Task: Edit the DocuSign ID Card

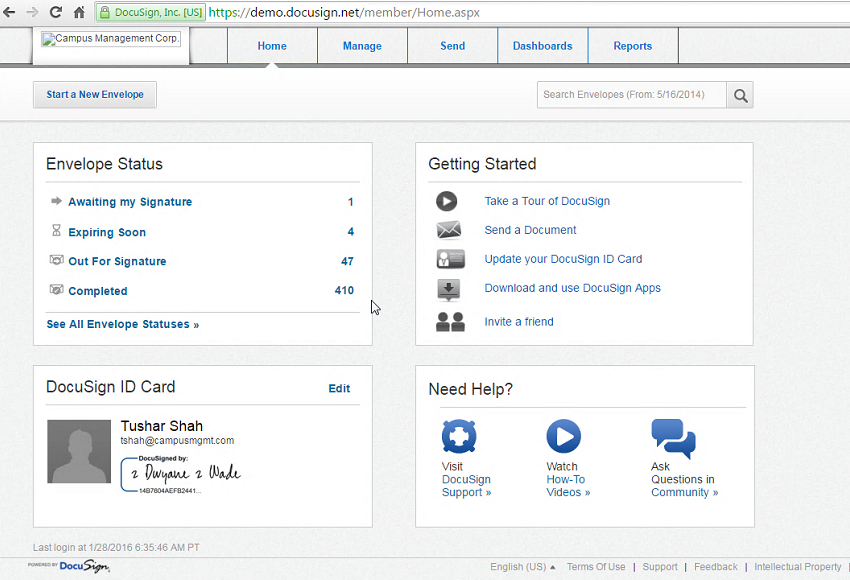Action: pyautogui.click(x=339, y=388)
